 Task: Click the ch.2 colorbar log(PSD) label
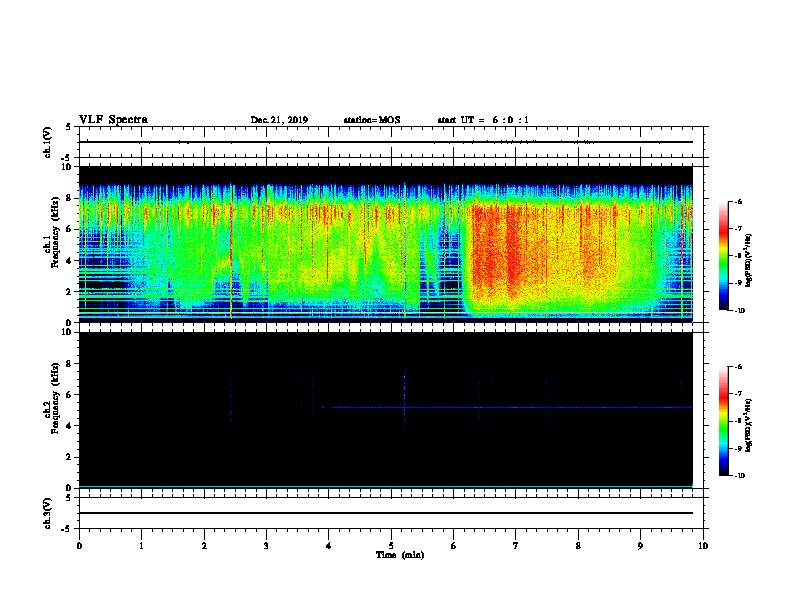[749, 425]
